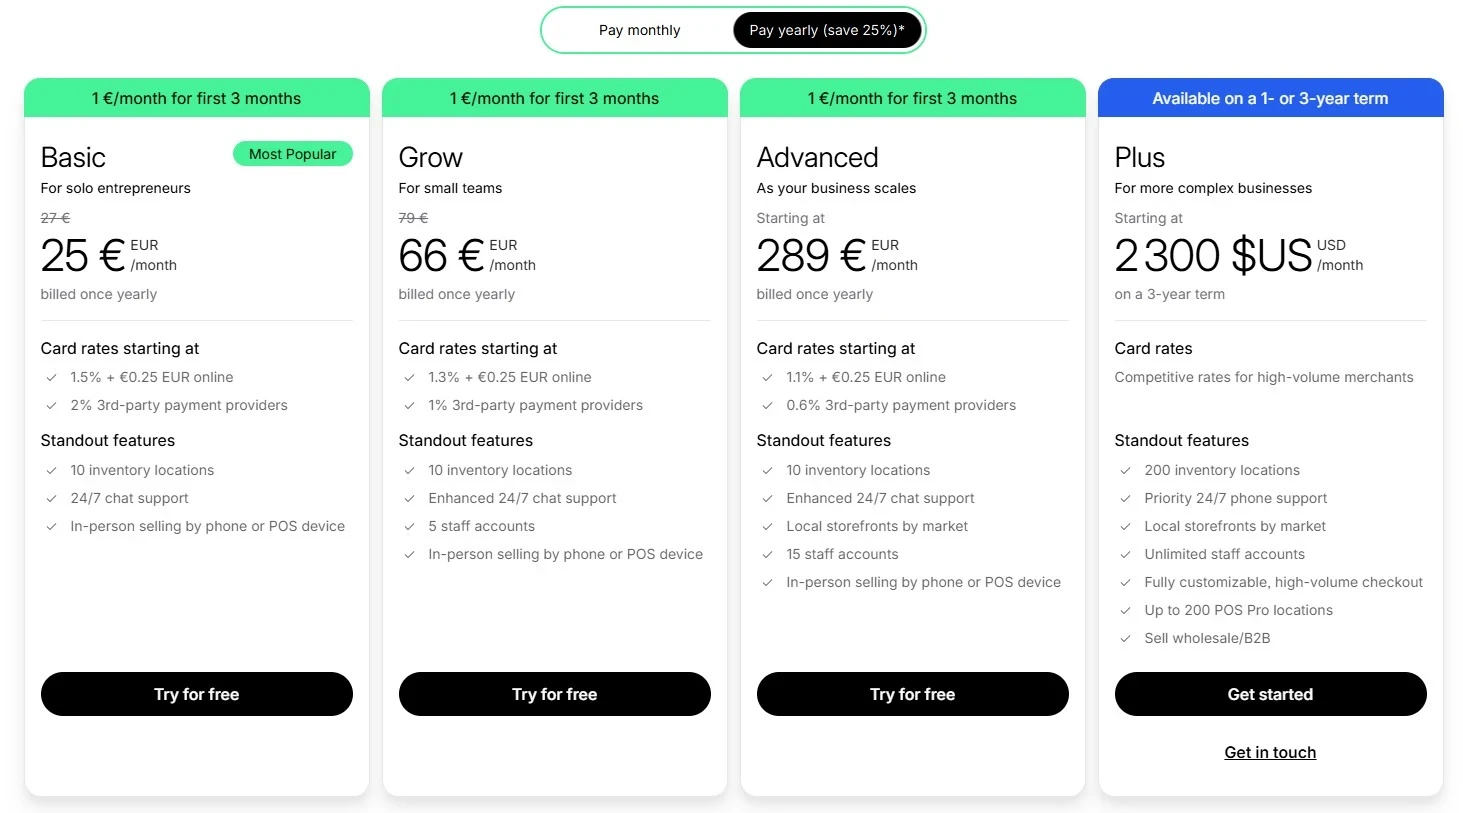Click the green banner showing 1 €/month for Advanced
1463x813 pixels.
click(912, 98)
